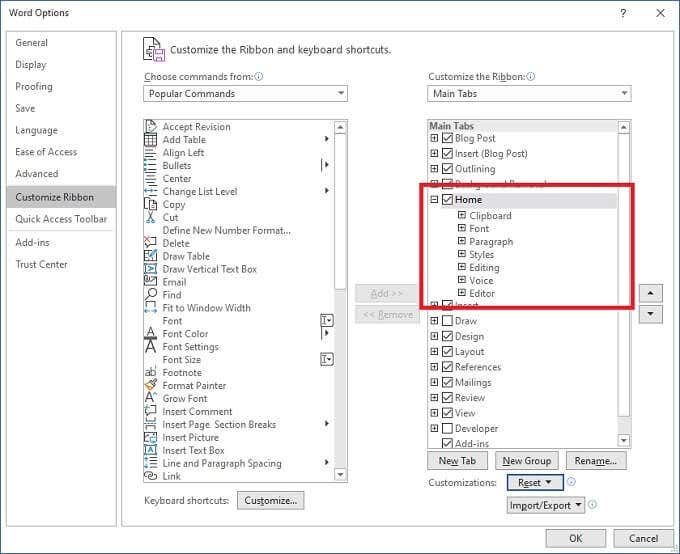Click commands list scroll down arrow
Image resolution: width=680 pixels, height=554 pixels.
click(x=340, y=475)
